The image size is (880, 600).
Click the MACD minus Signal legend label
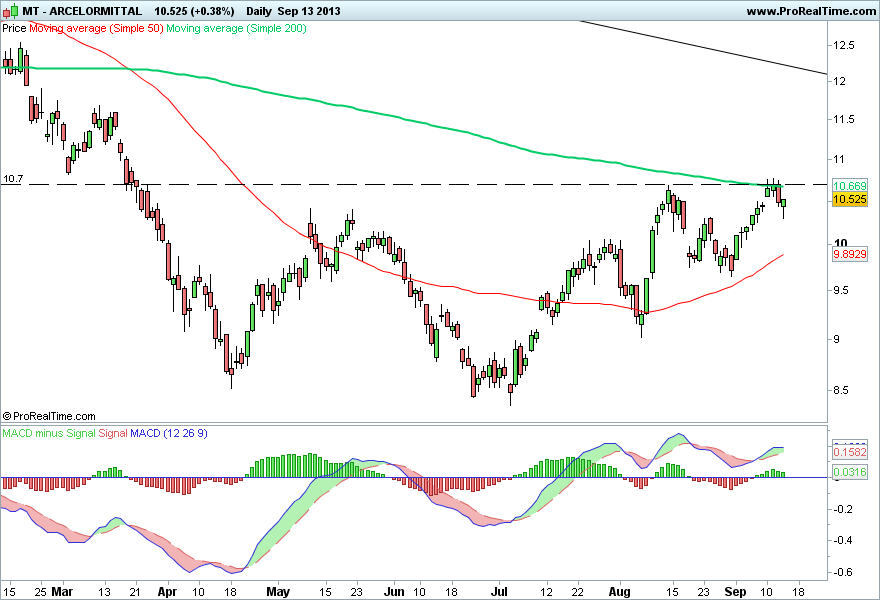(x=49, y=433)
